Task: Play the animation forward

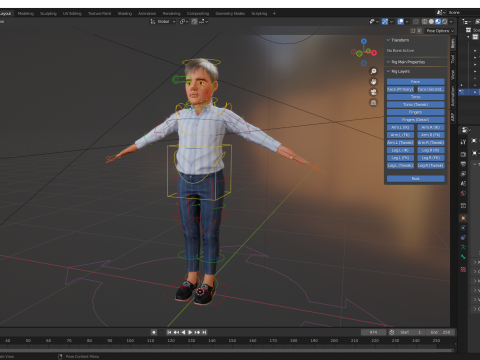Action: [190, 332]
